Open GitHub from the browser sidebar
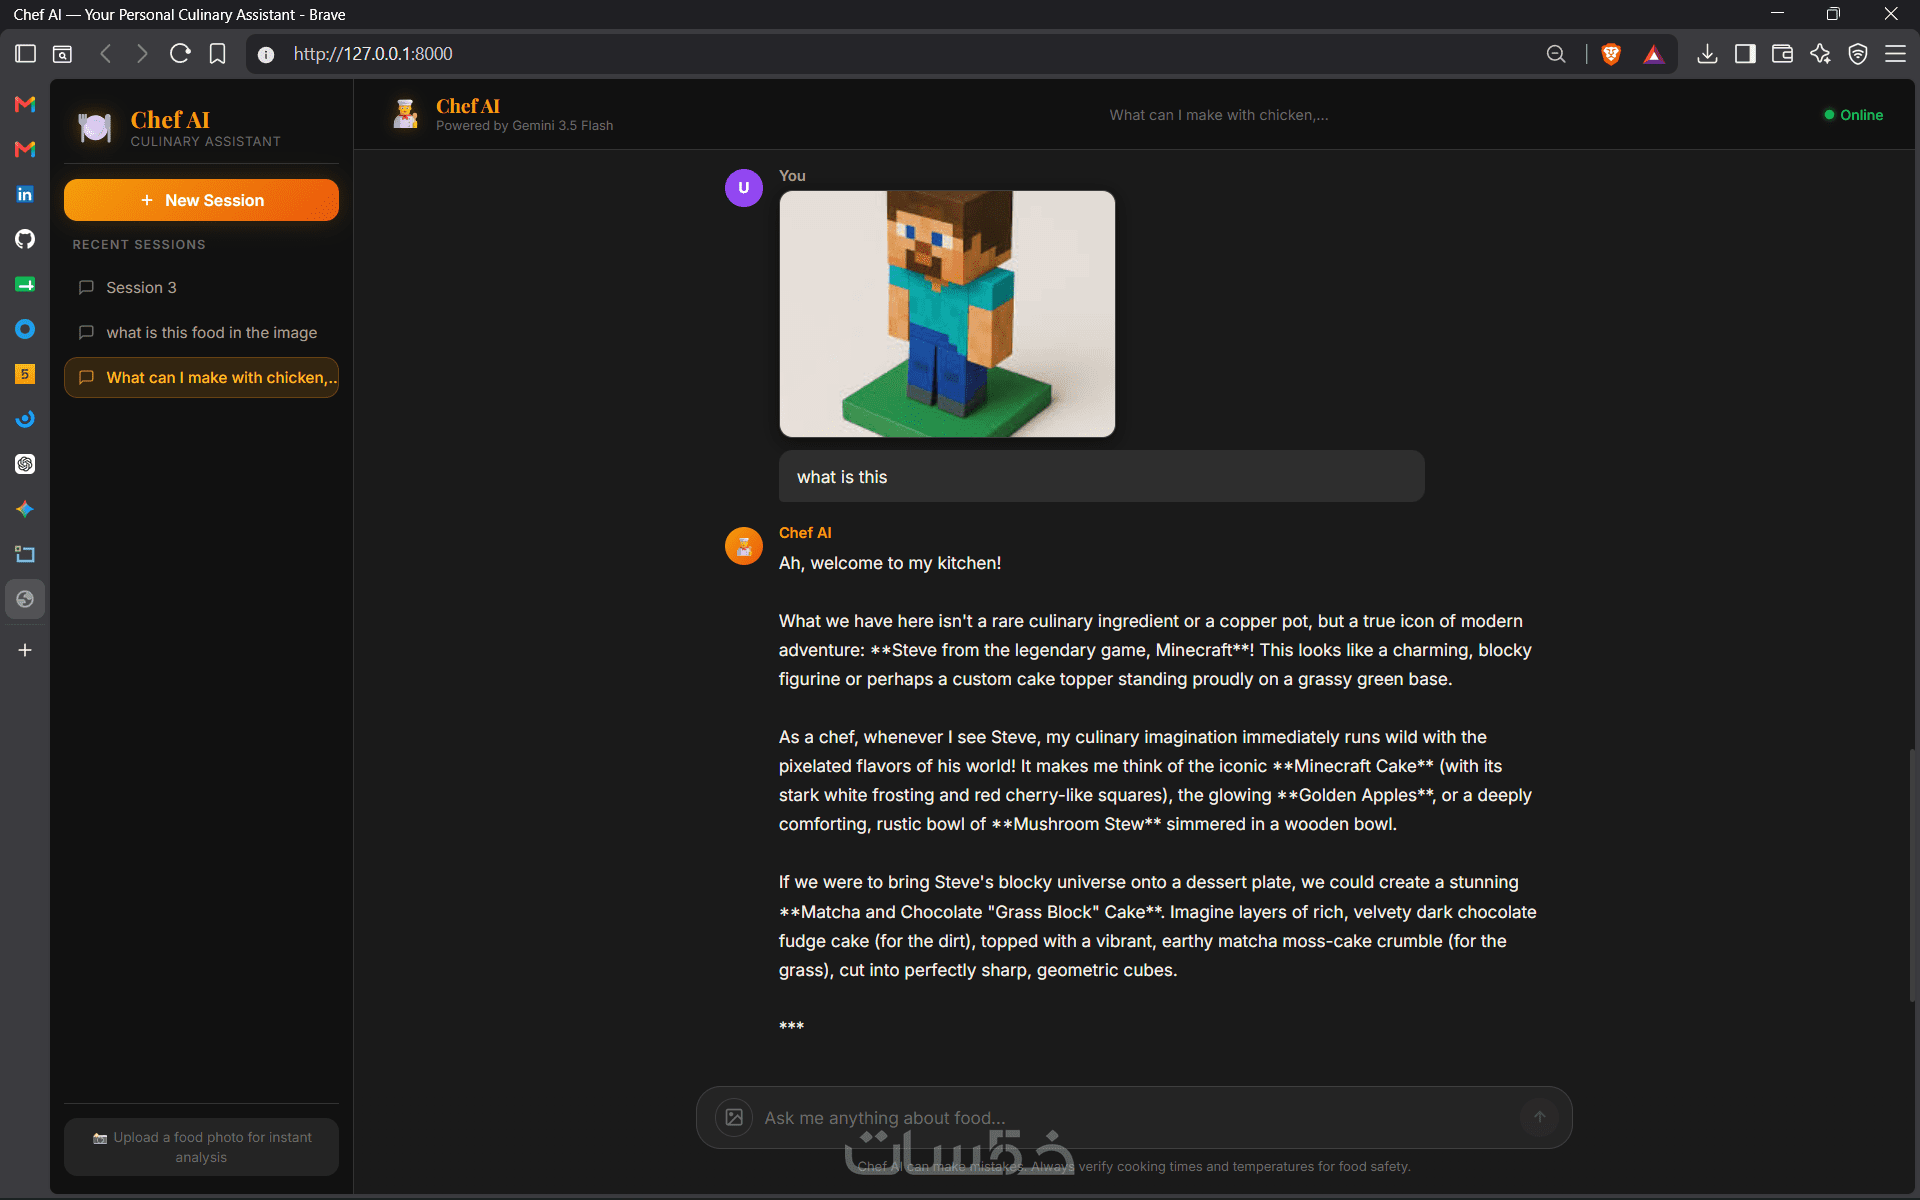The width and height of the screenshot is (1920, 1200). [x=25, y=239]
